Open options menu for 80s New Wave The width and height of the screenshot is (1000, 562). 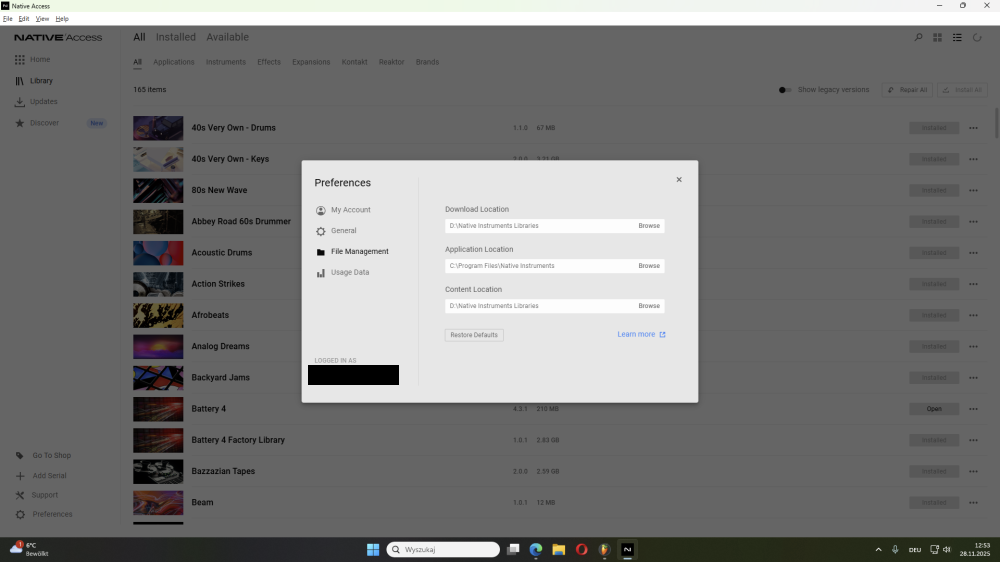973,191
